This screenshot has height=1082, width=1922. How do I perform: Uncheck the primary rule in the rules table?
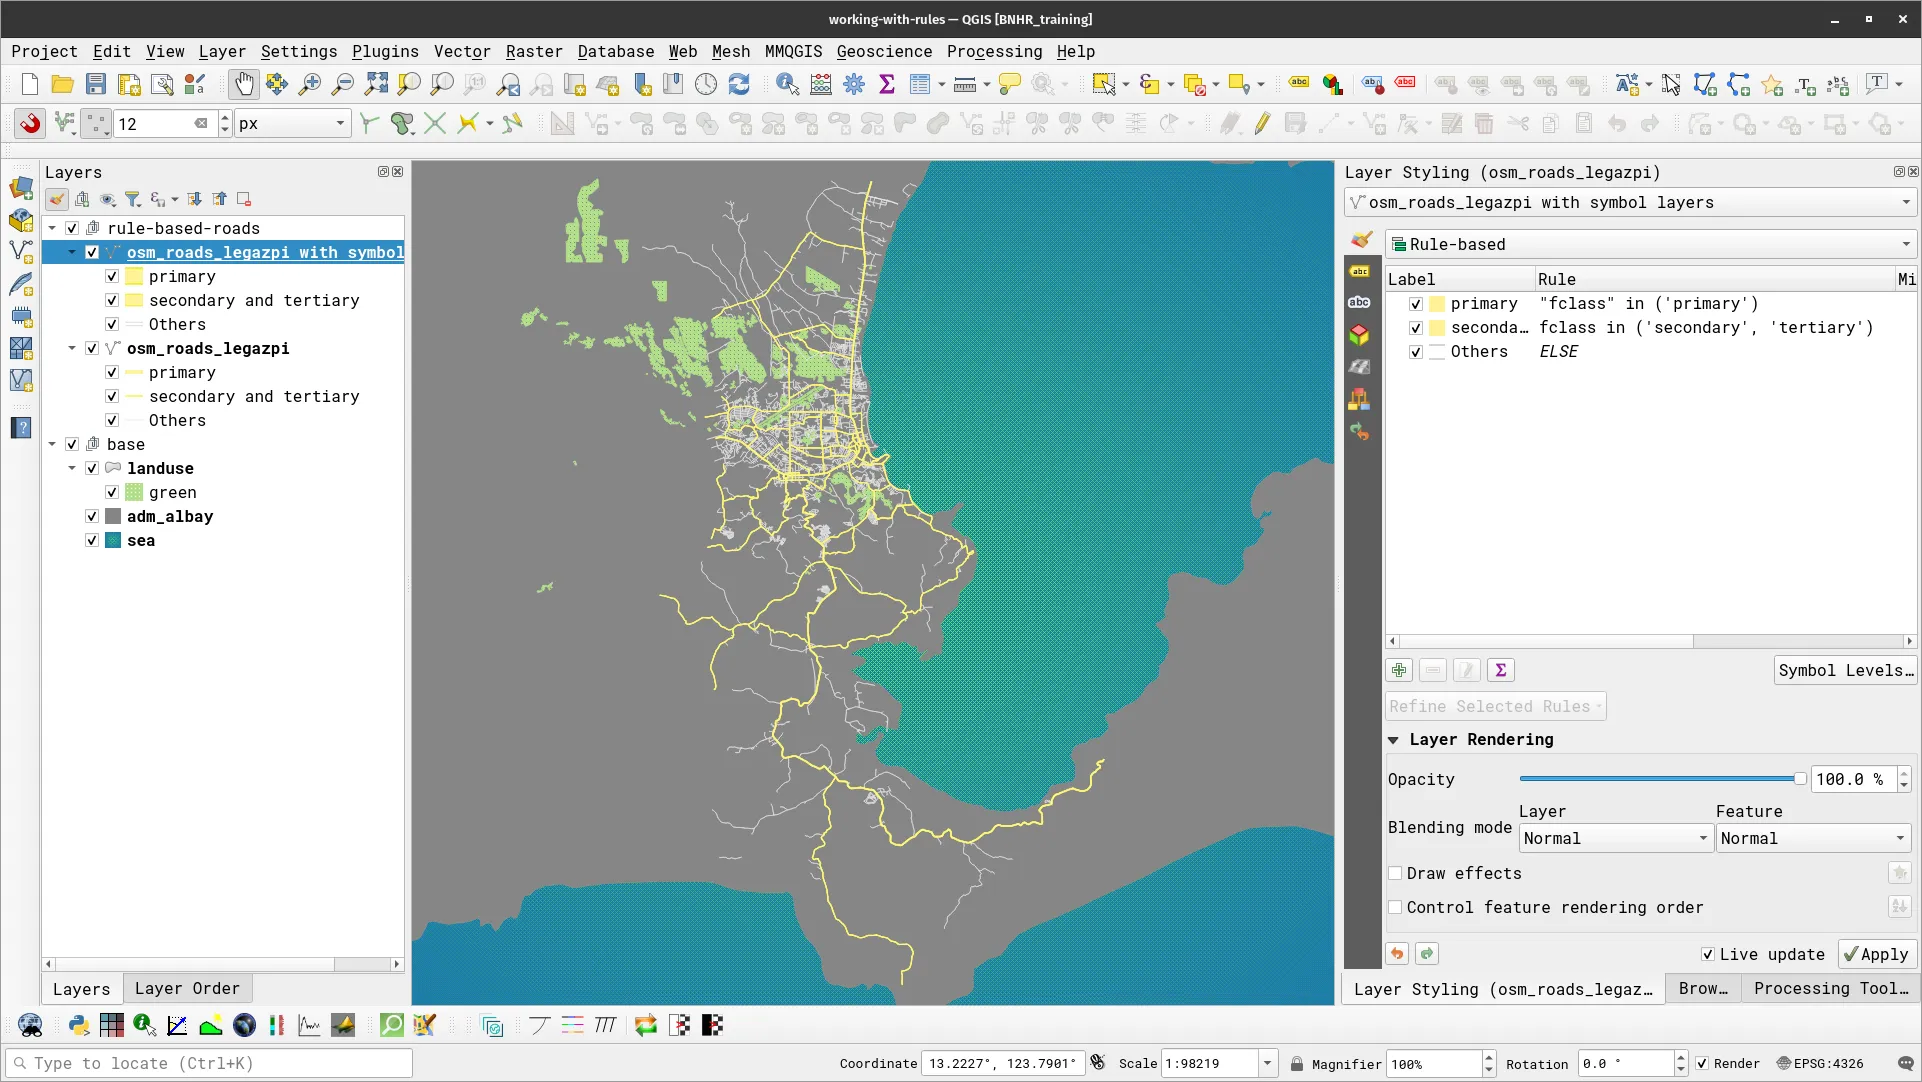click(1417, 303)
